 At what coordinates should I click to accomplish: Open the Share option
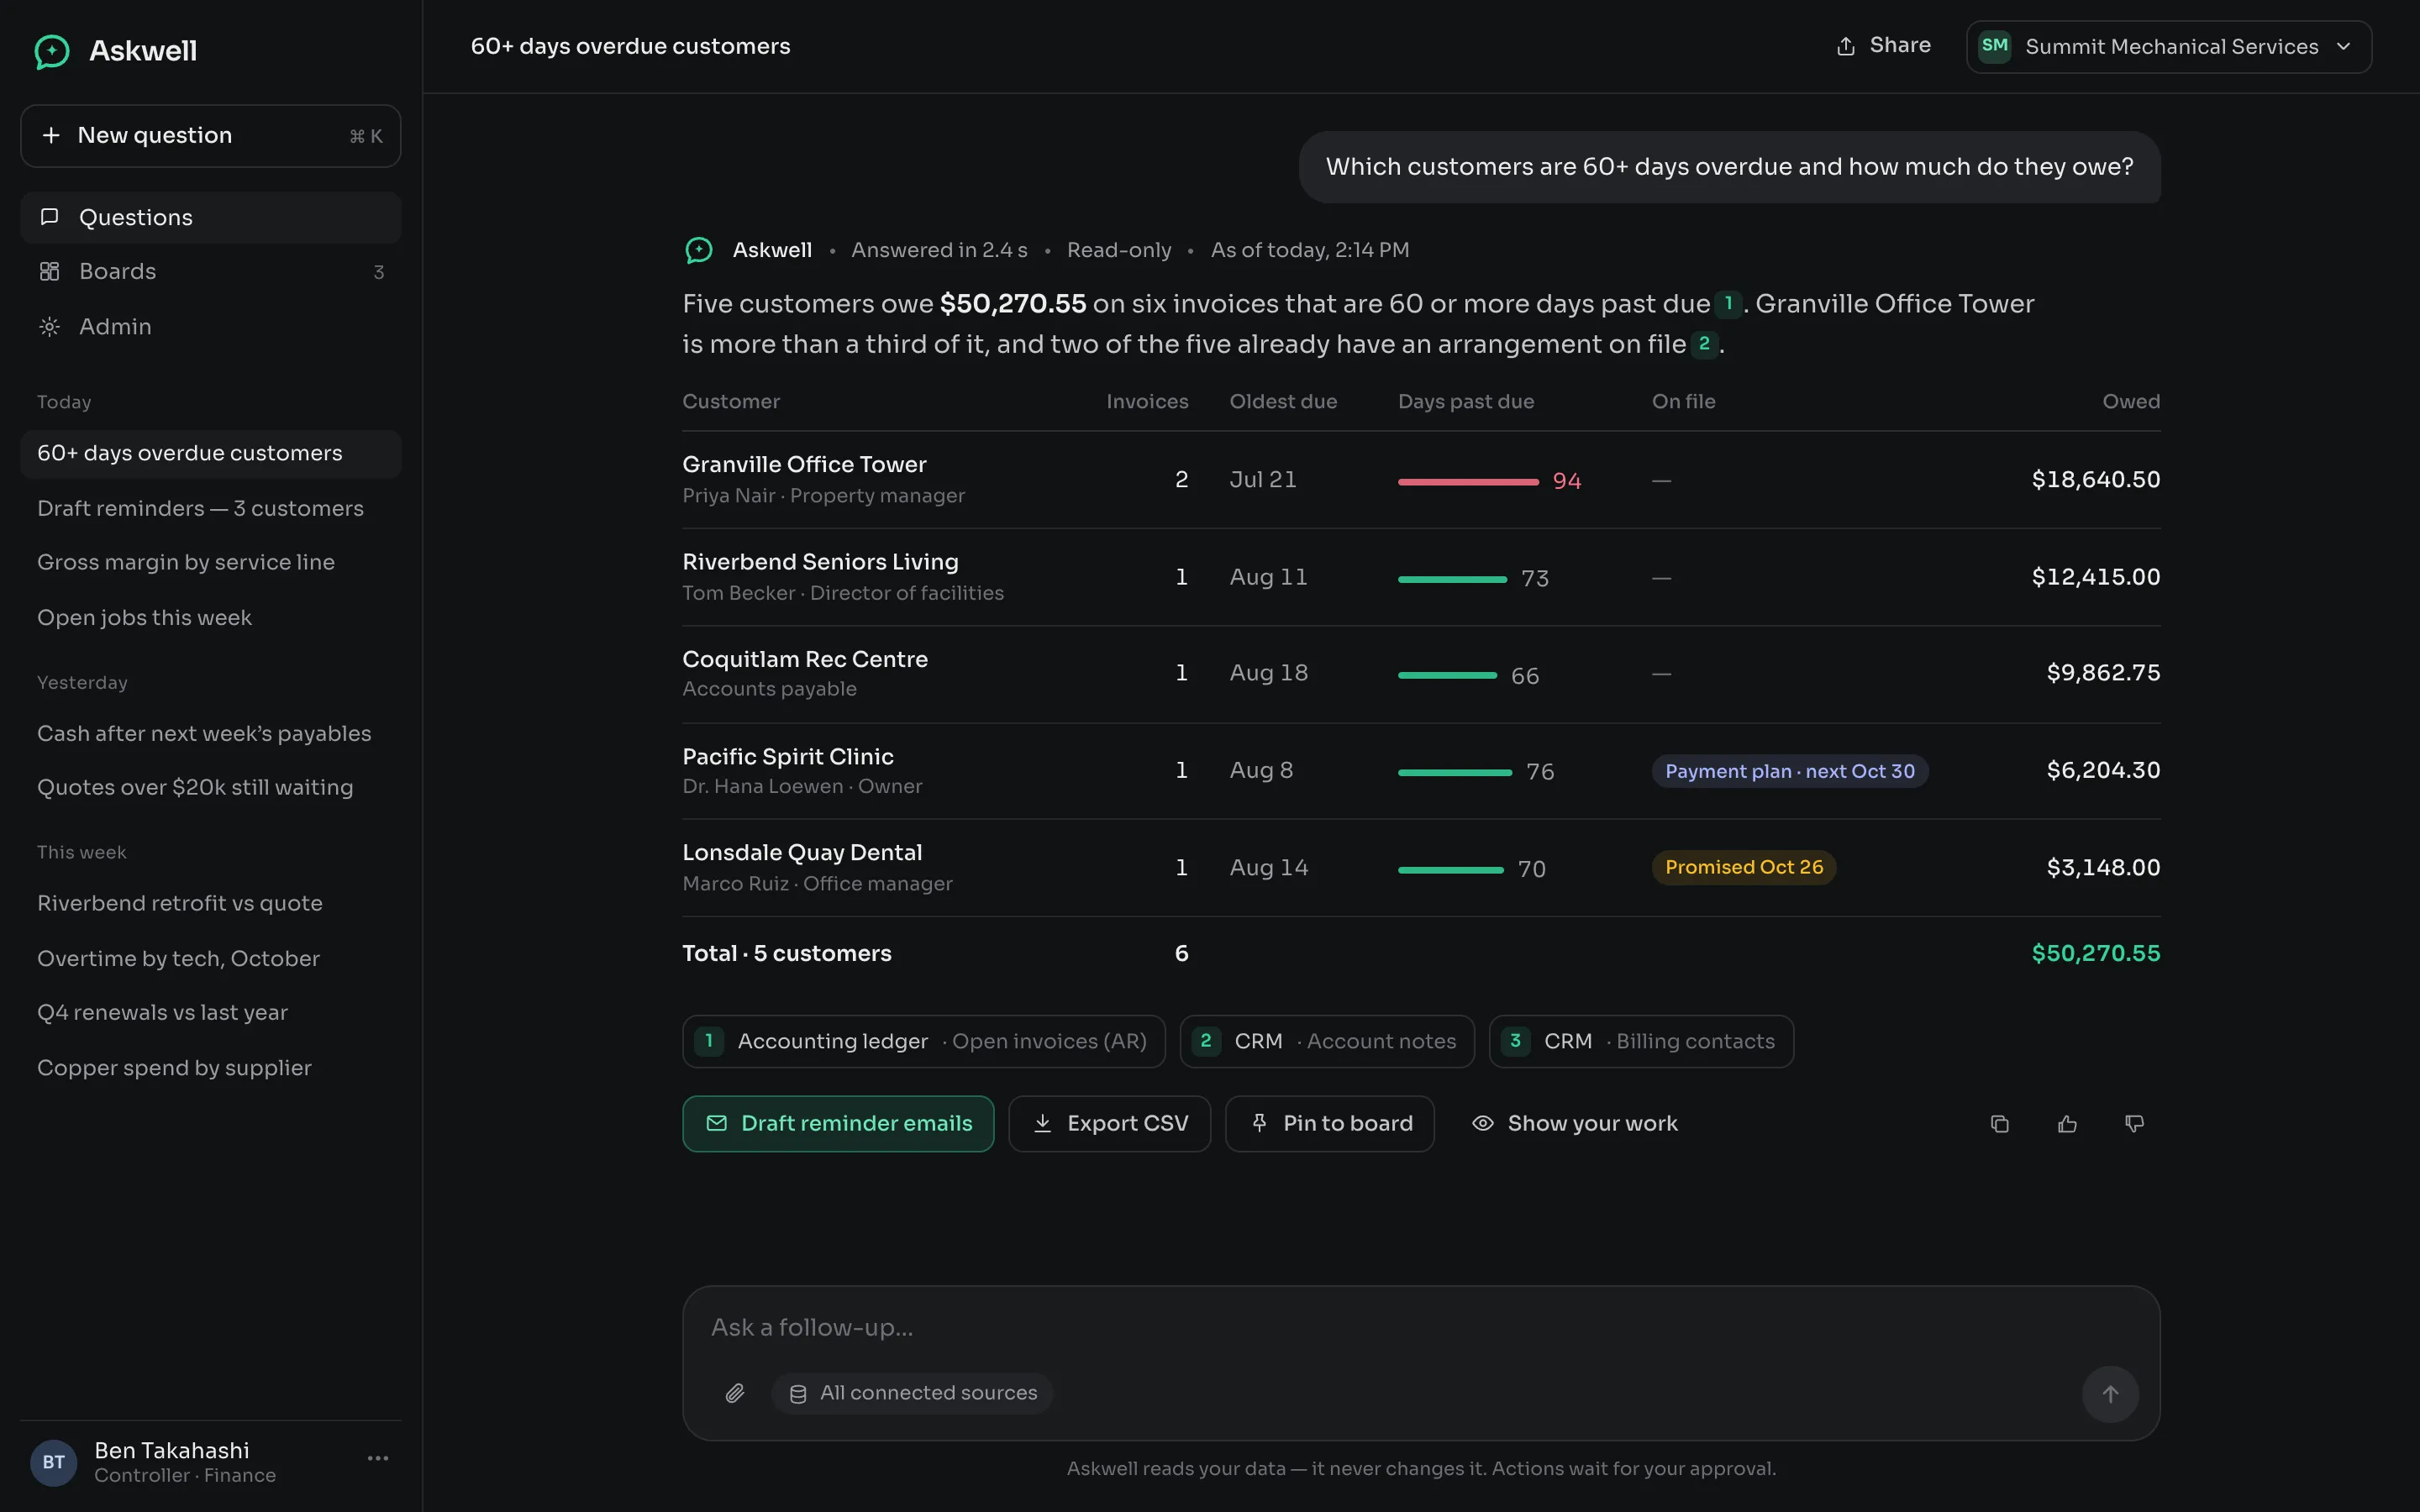coord(1884,46)
